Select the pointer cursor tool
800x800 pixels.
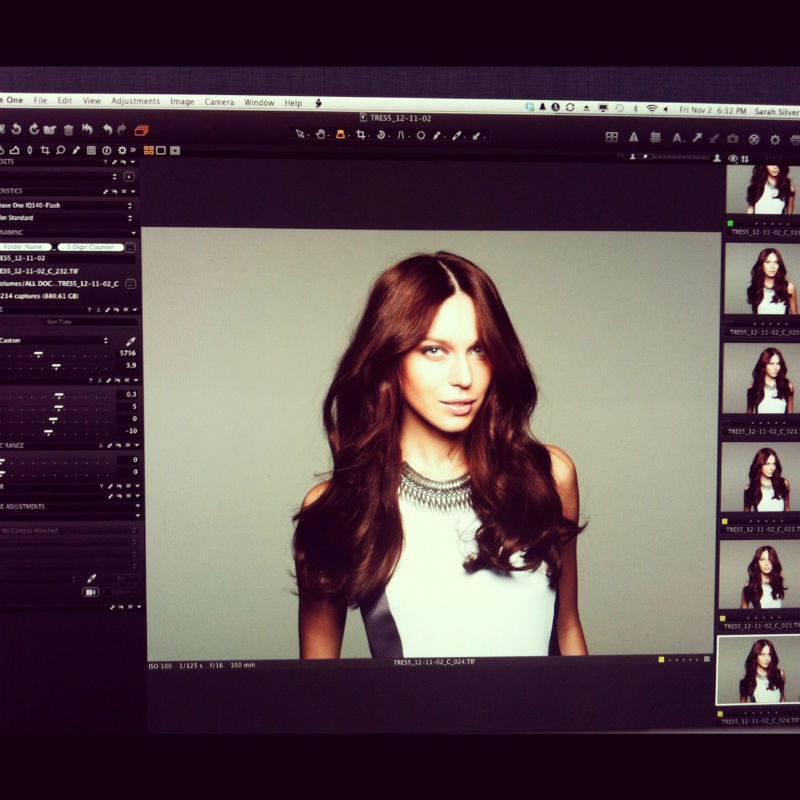coord(300,134)
